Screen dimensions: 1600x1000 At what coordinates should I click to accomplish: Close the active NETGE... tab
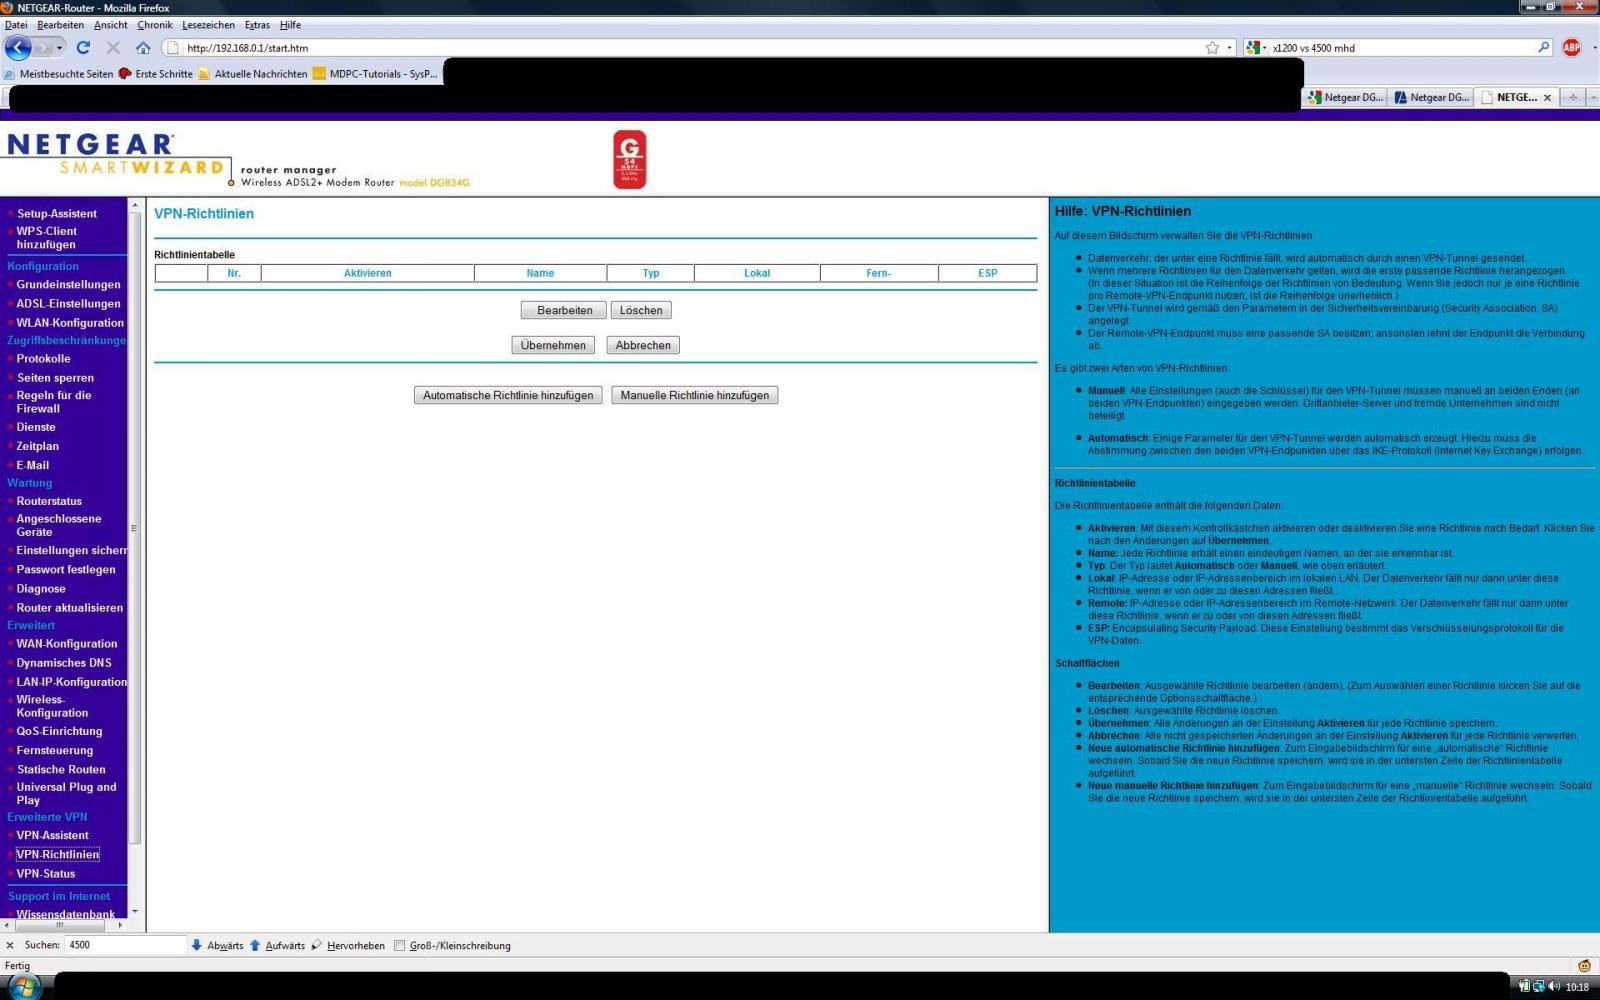1547,98
